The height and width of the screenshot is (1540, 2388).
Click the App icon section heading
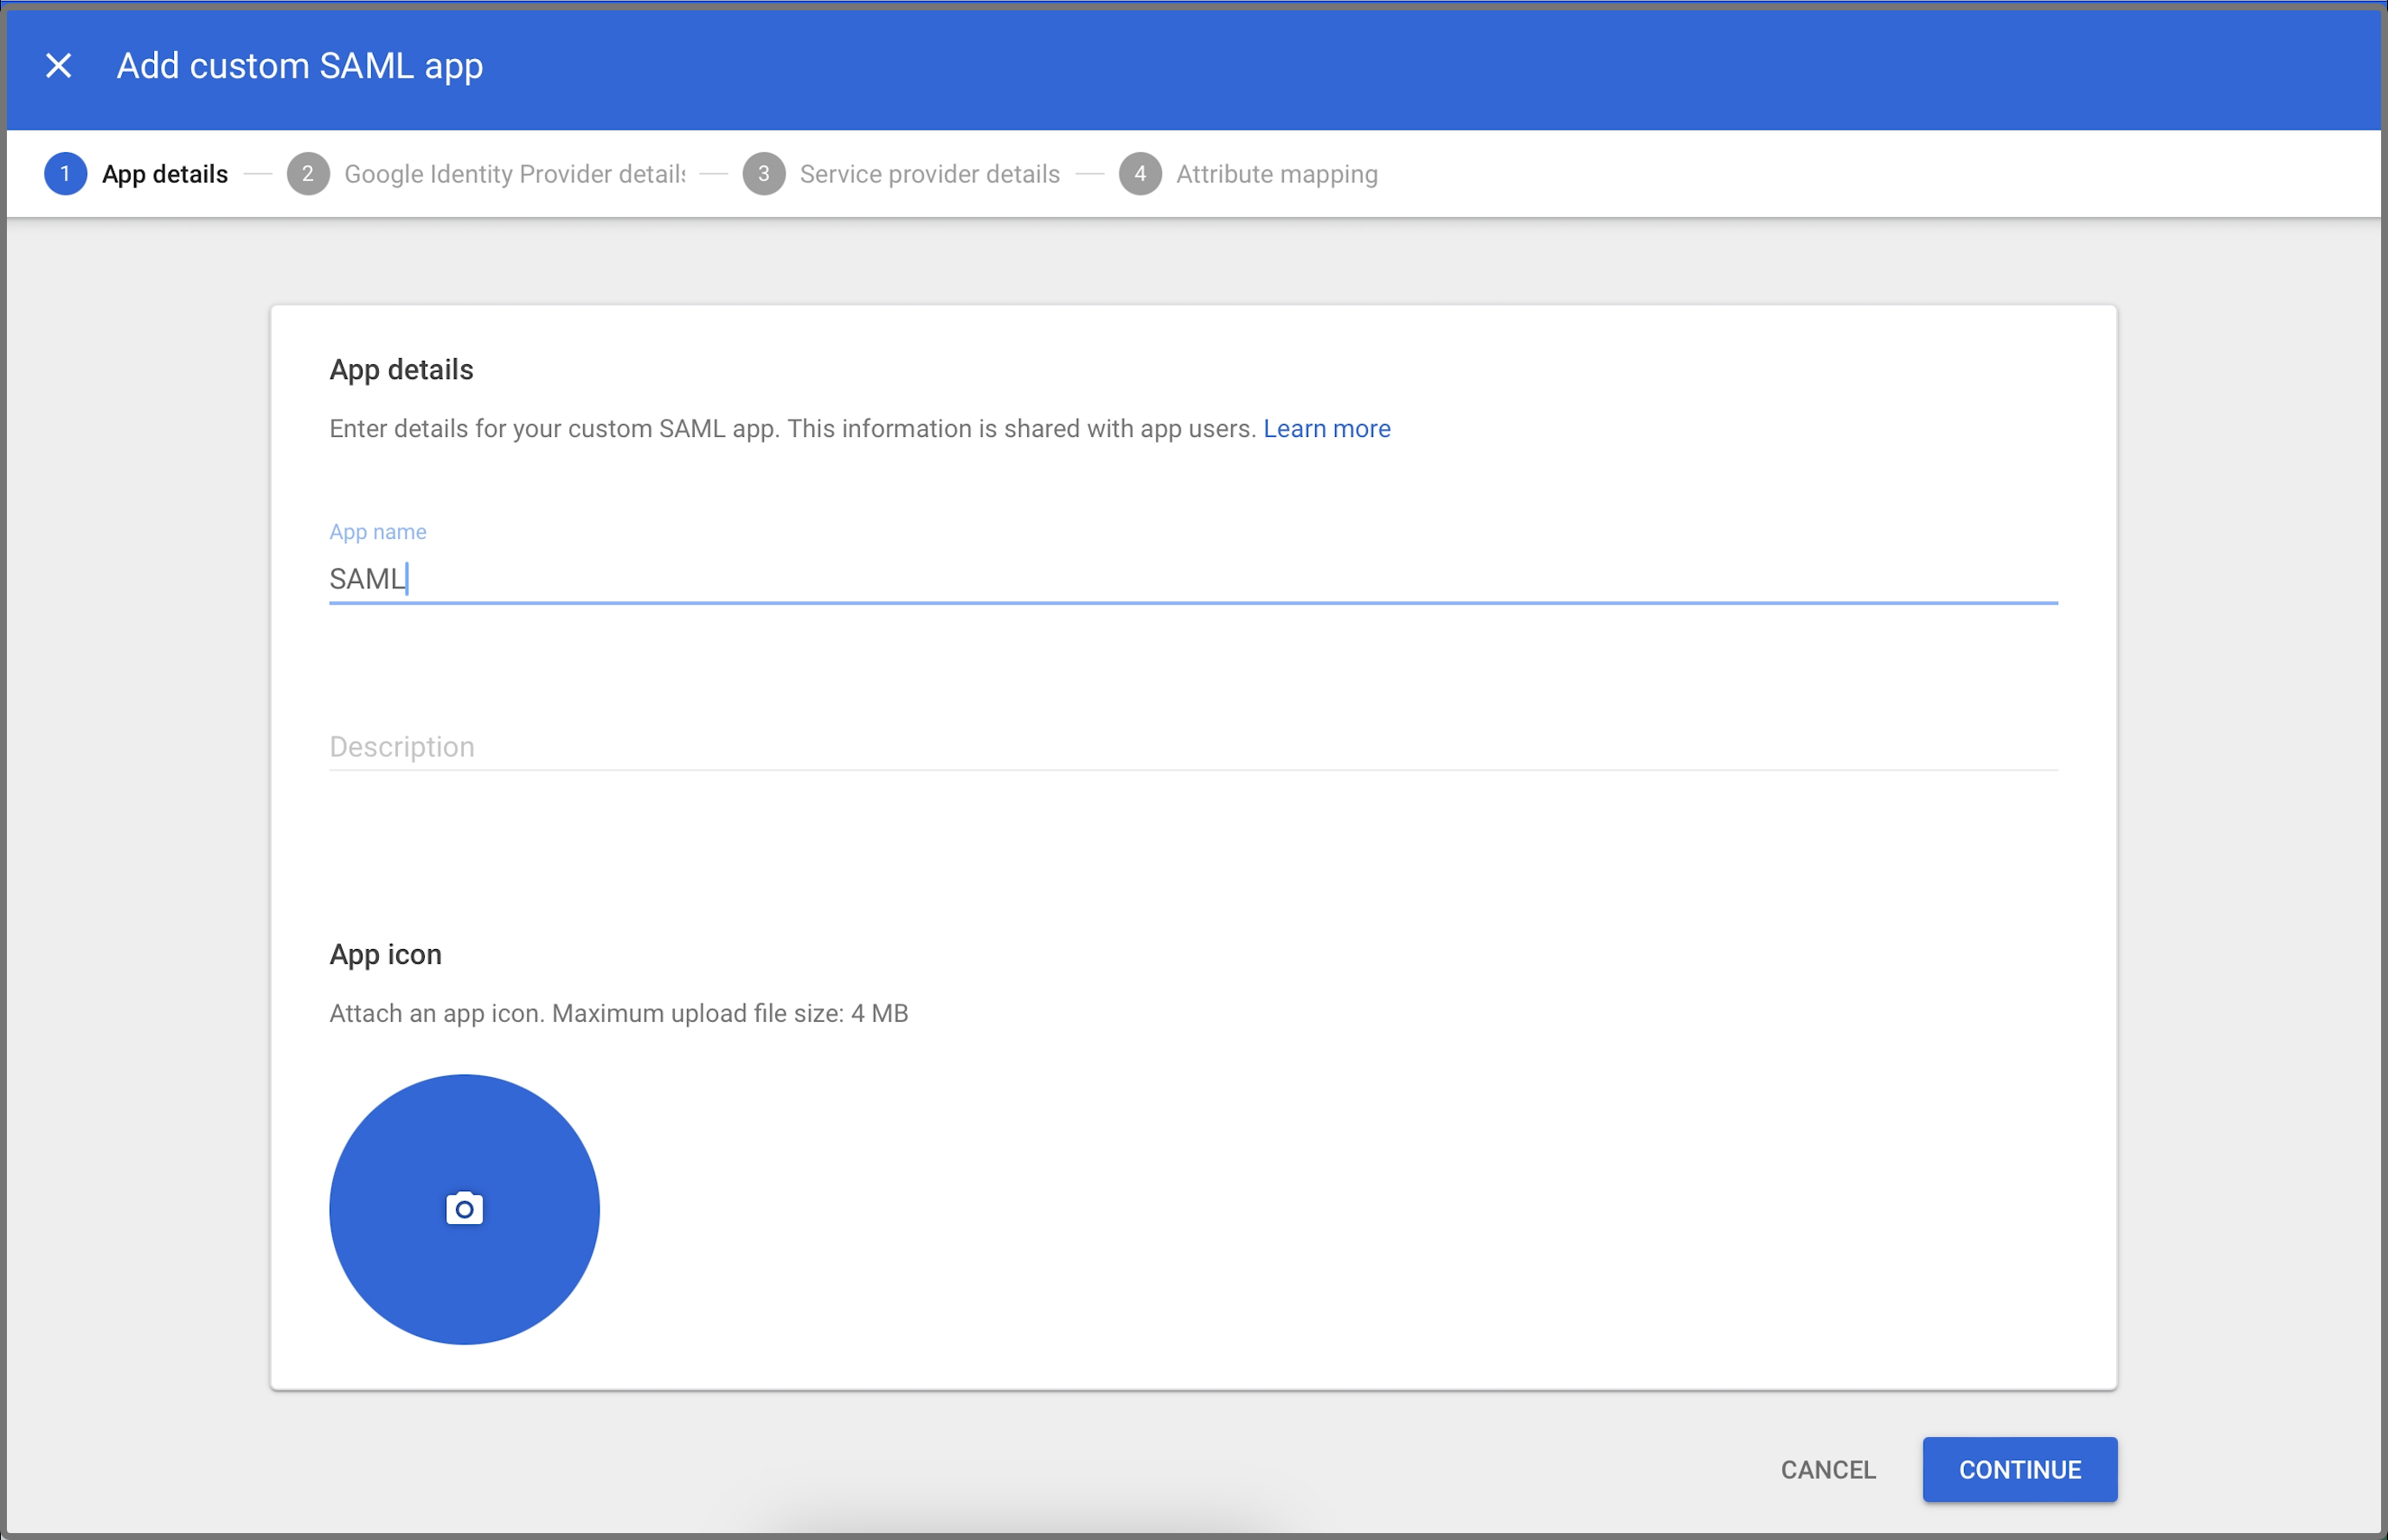pyautogui.click(x=385, y=954)
